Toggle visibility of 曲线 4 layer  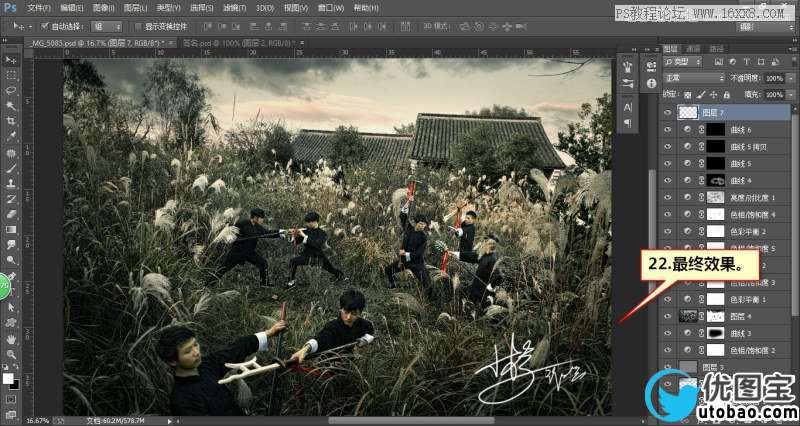(x=667, y=180)
